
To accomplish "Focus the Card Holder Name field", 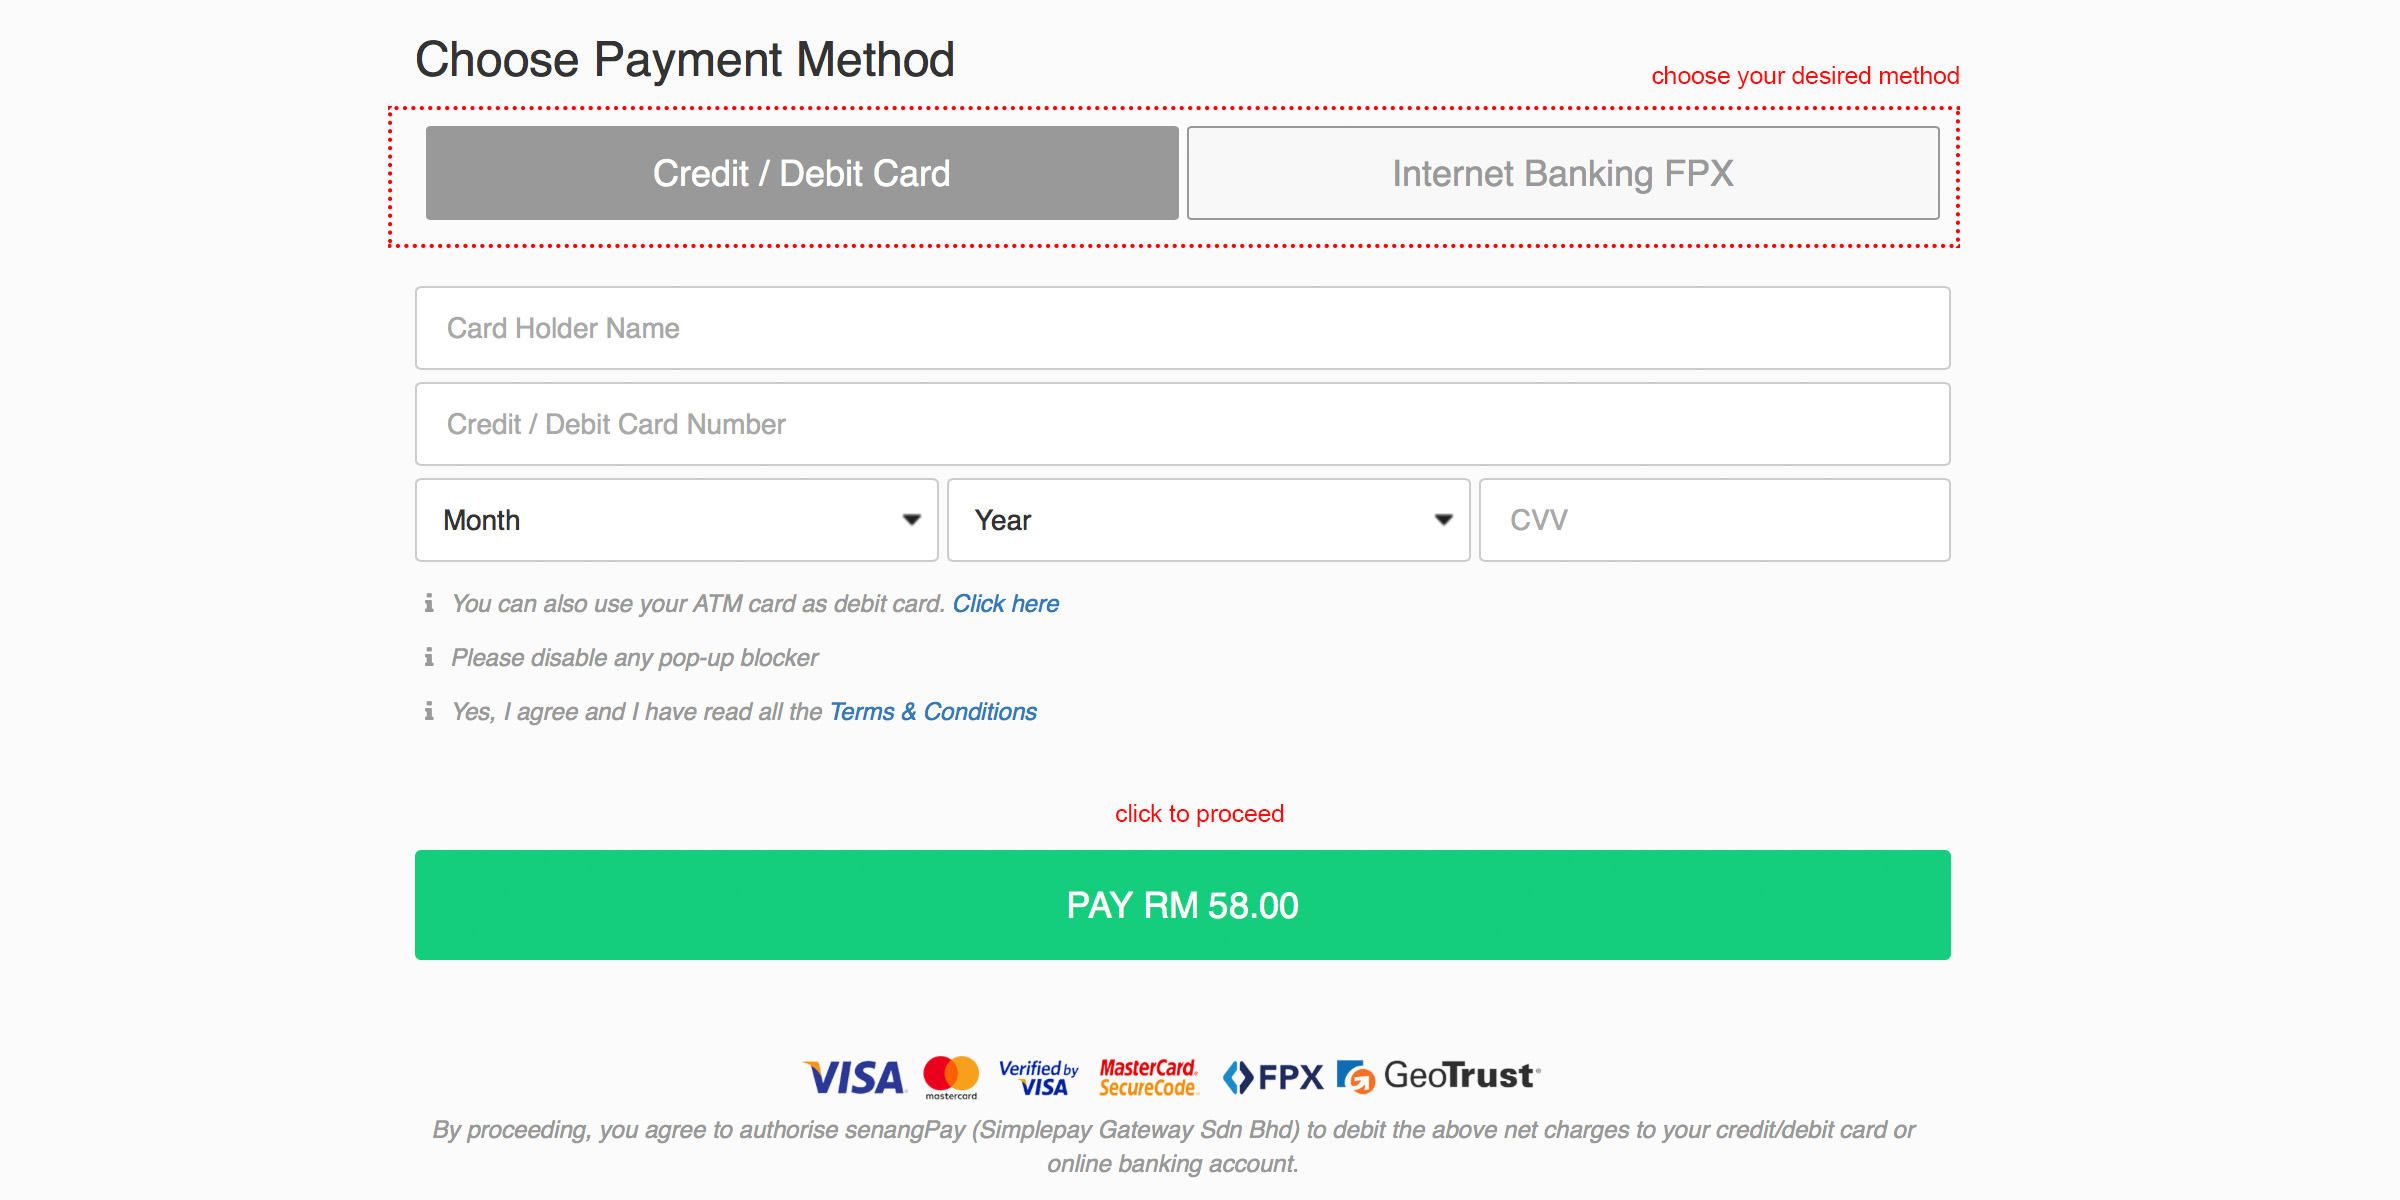I will click(x=1183, y=328).
